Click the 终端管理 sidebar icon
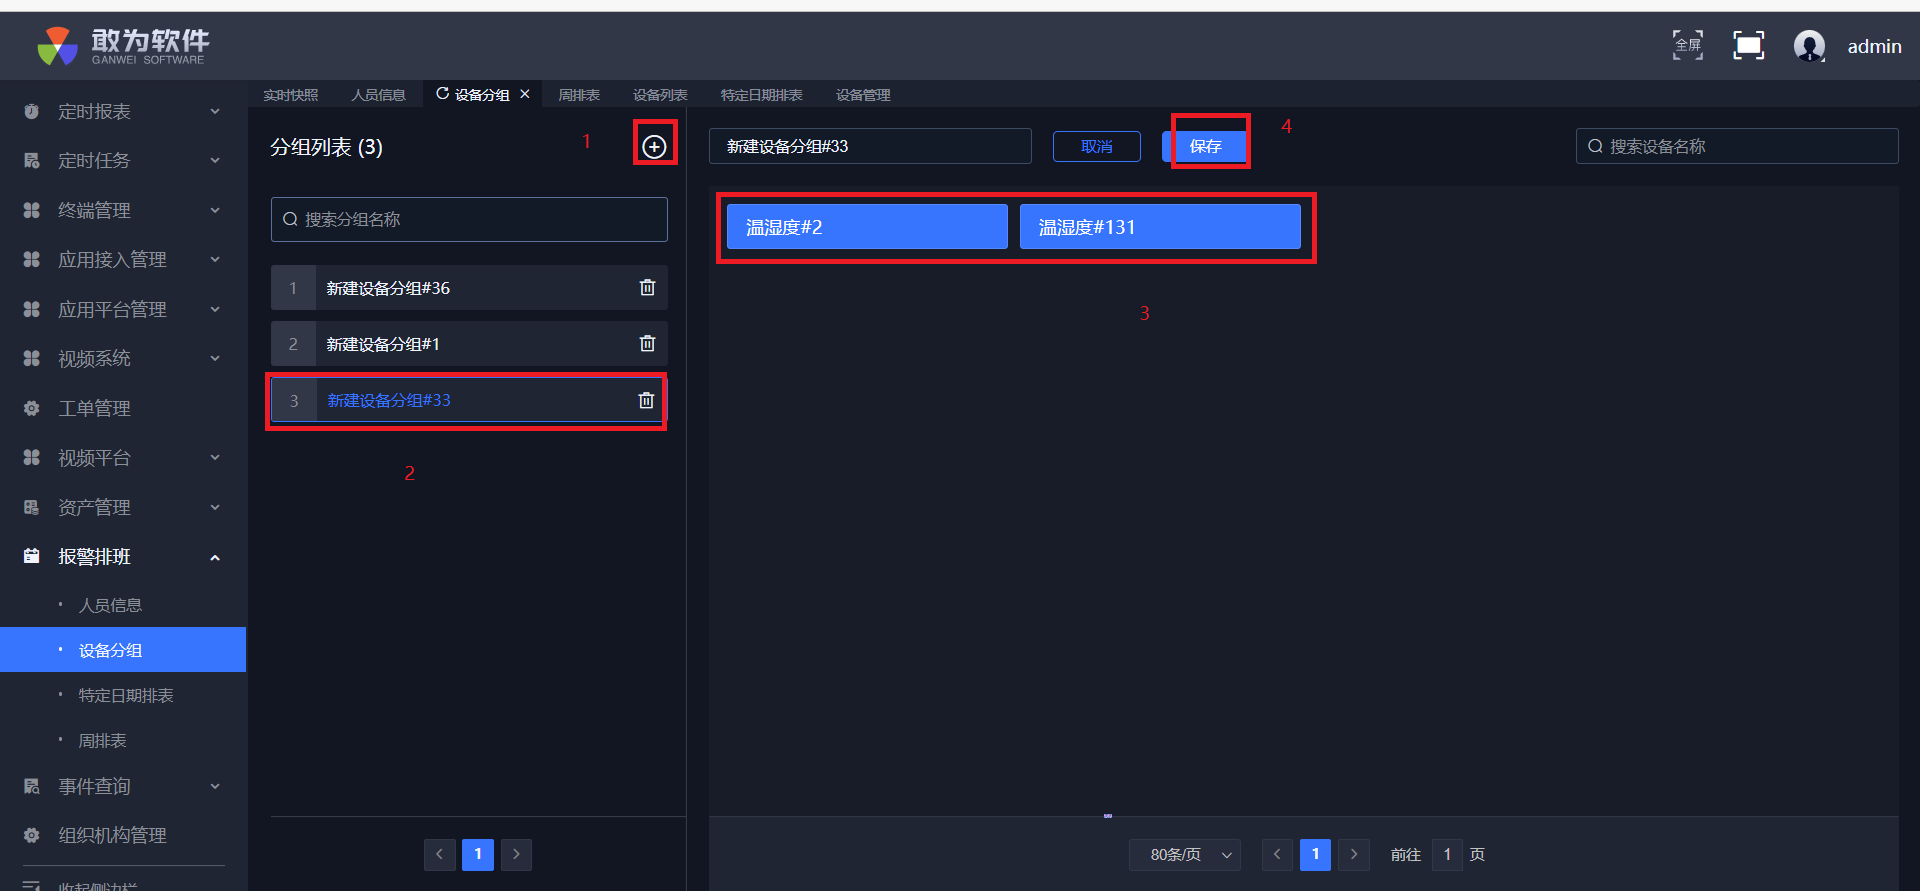Screen dimensions: 1920x891 (32, 211)
